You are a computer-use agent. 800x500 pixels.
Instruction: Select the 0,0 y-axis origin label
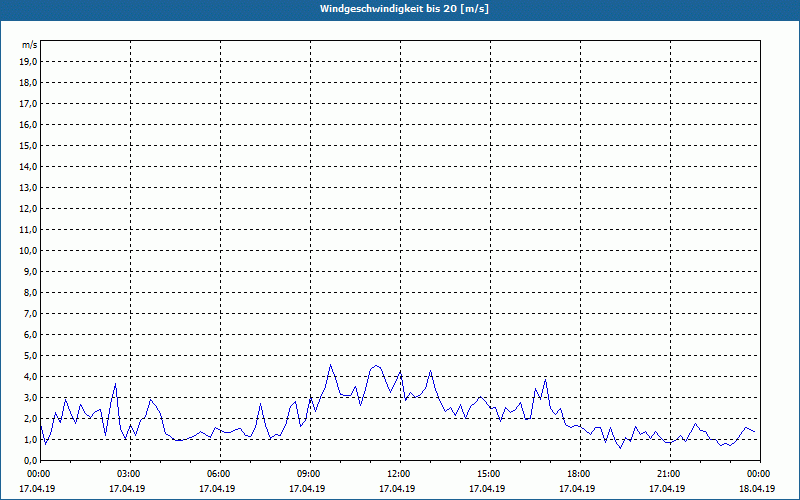(x=29, y=460)
